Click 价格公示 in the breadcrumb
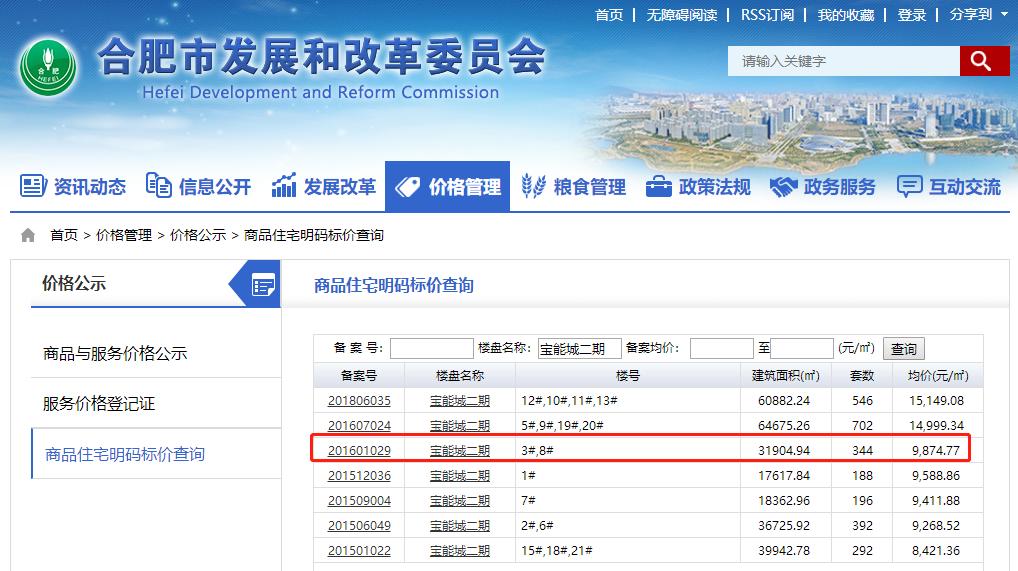1018x571 pixels. click(x=198, y=235)
